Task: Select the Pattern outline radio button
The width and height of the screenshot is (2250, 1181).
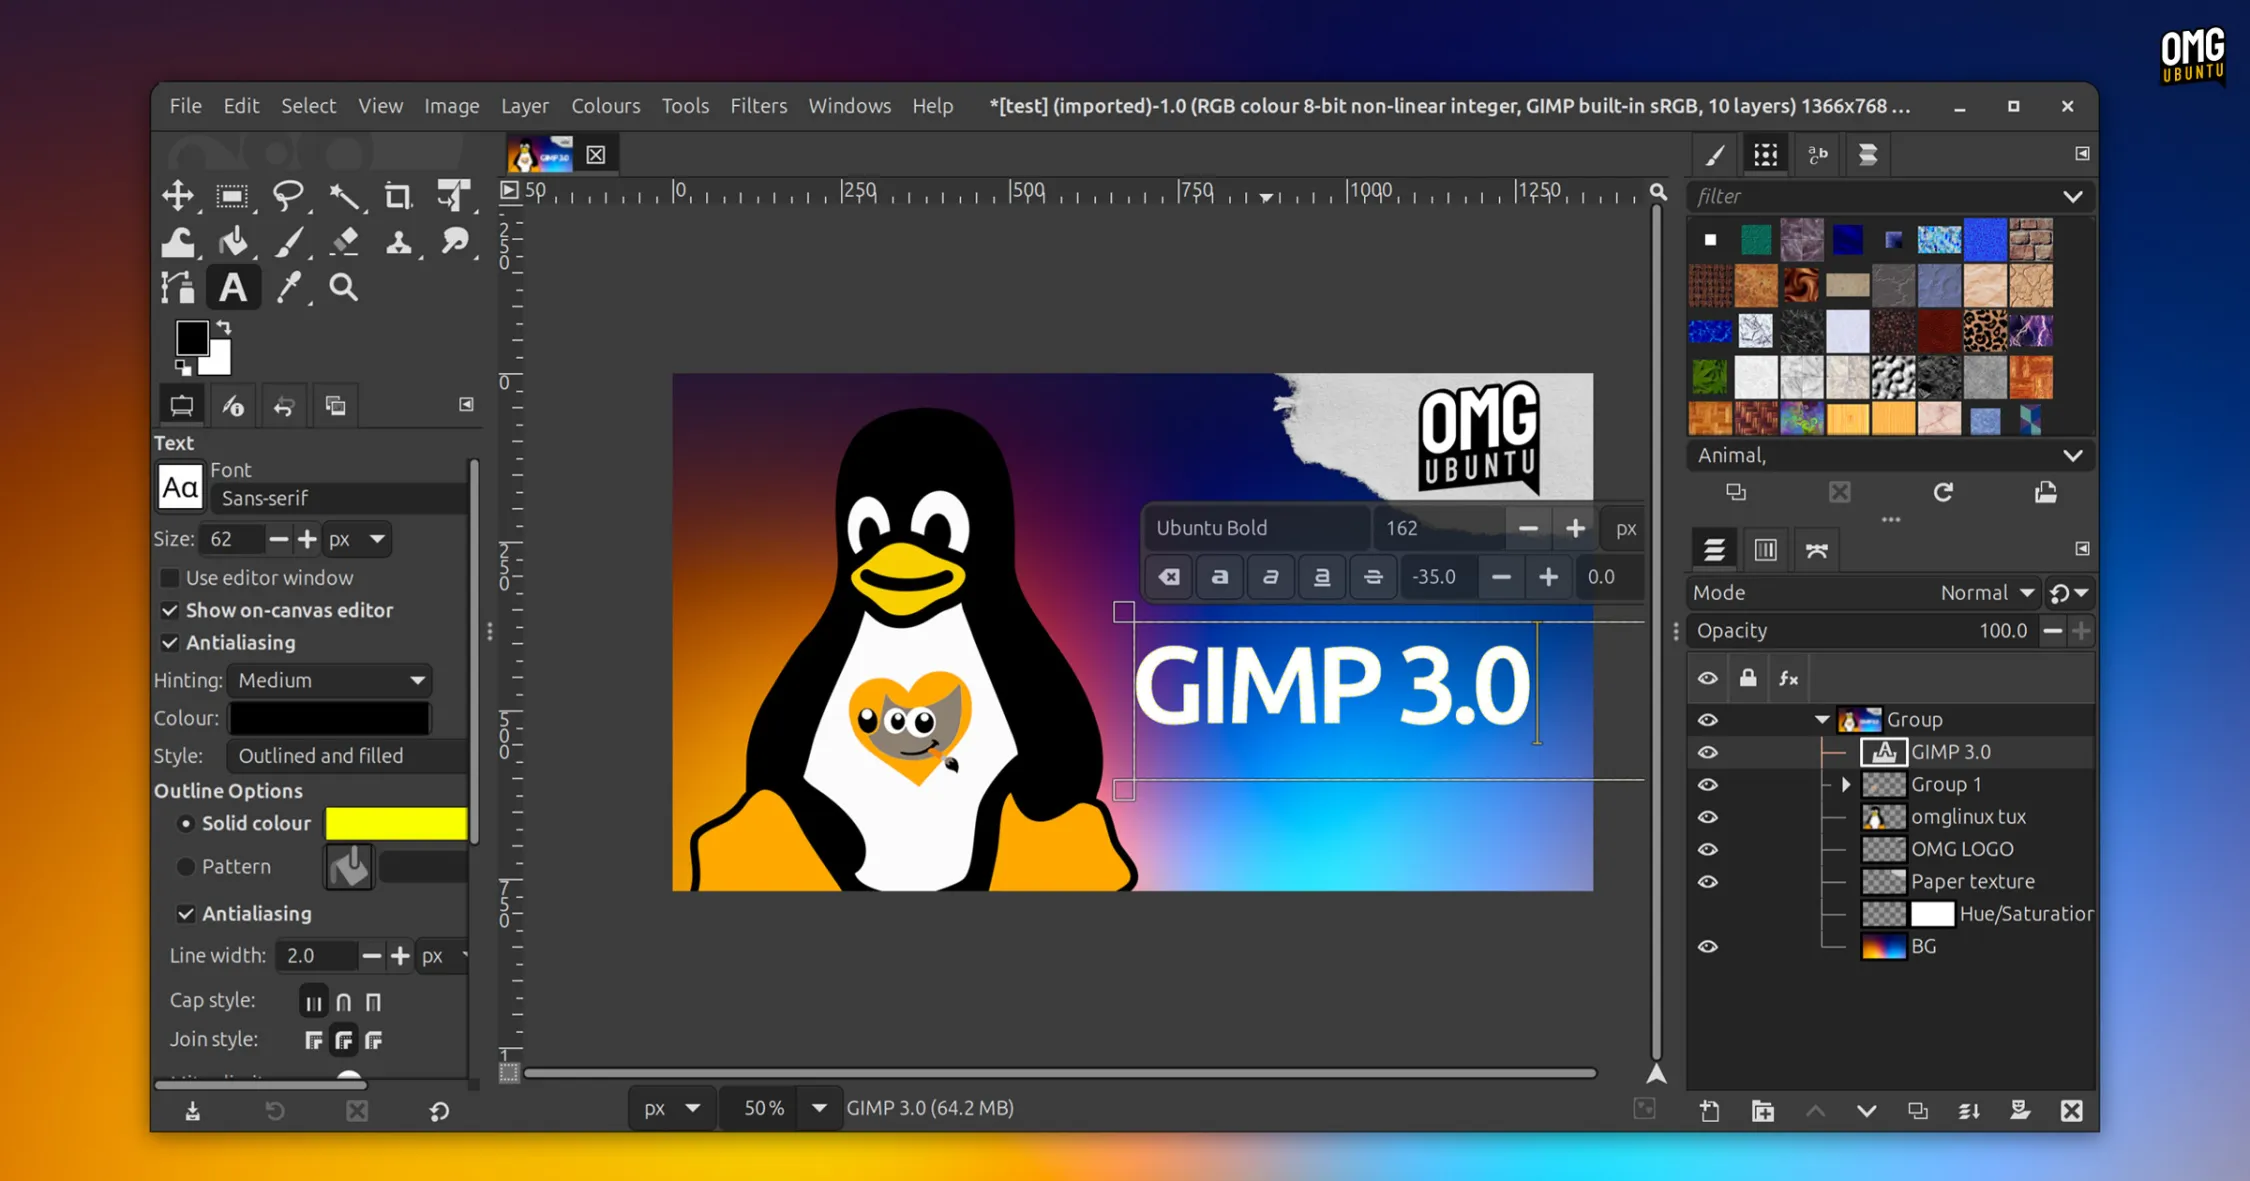Action: [x=186, y=867]
